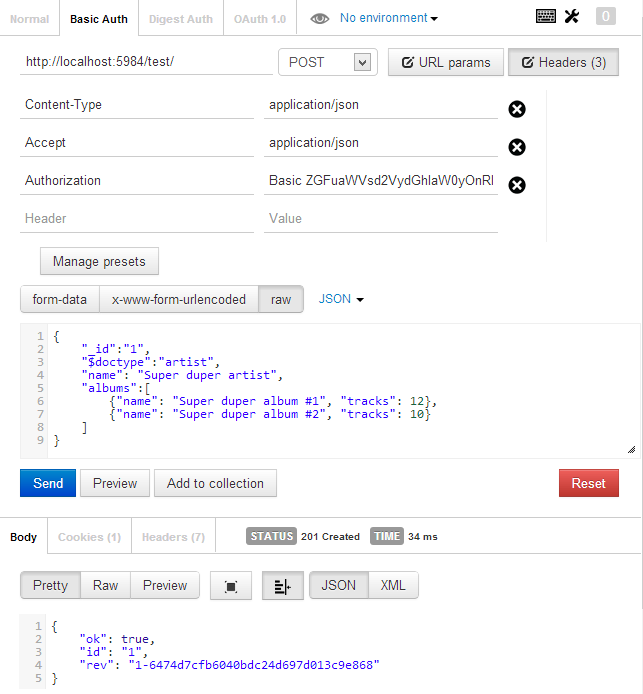Click the Basic authorization value field
The image size is (643, 694).
[381, 181]
